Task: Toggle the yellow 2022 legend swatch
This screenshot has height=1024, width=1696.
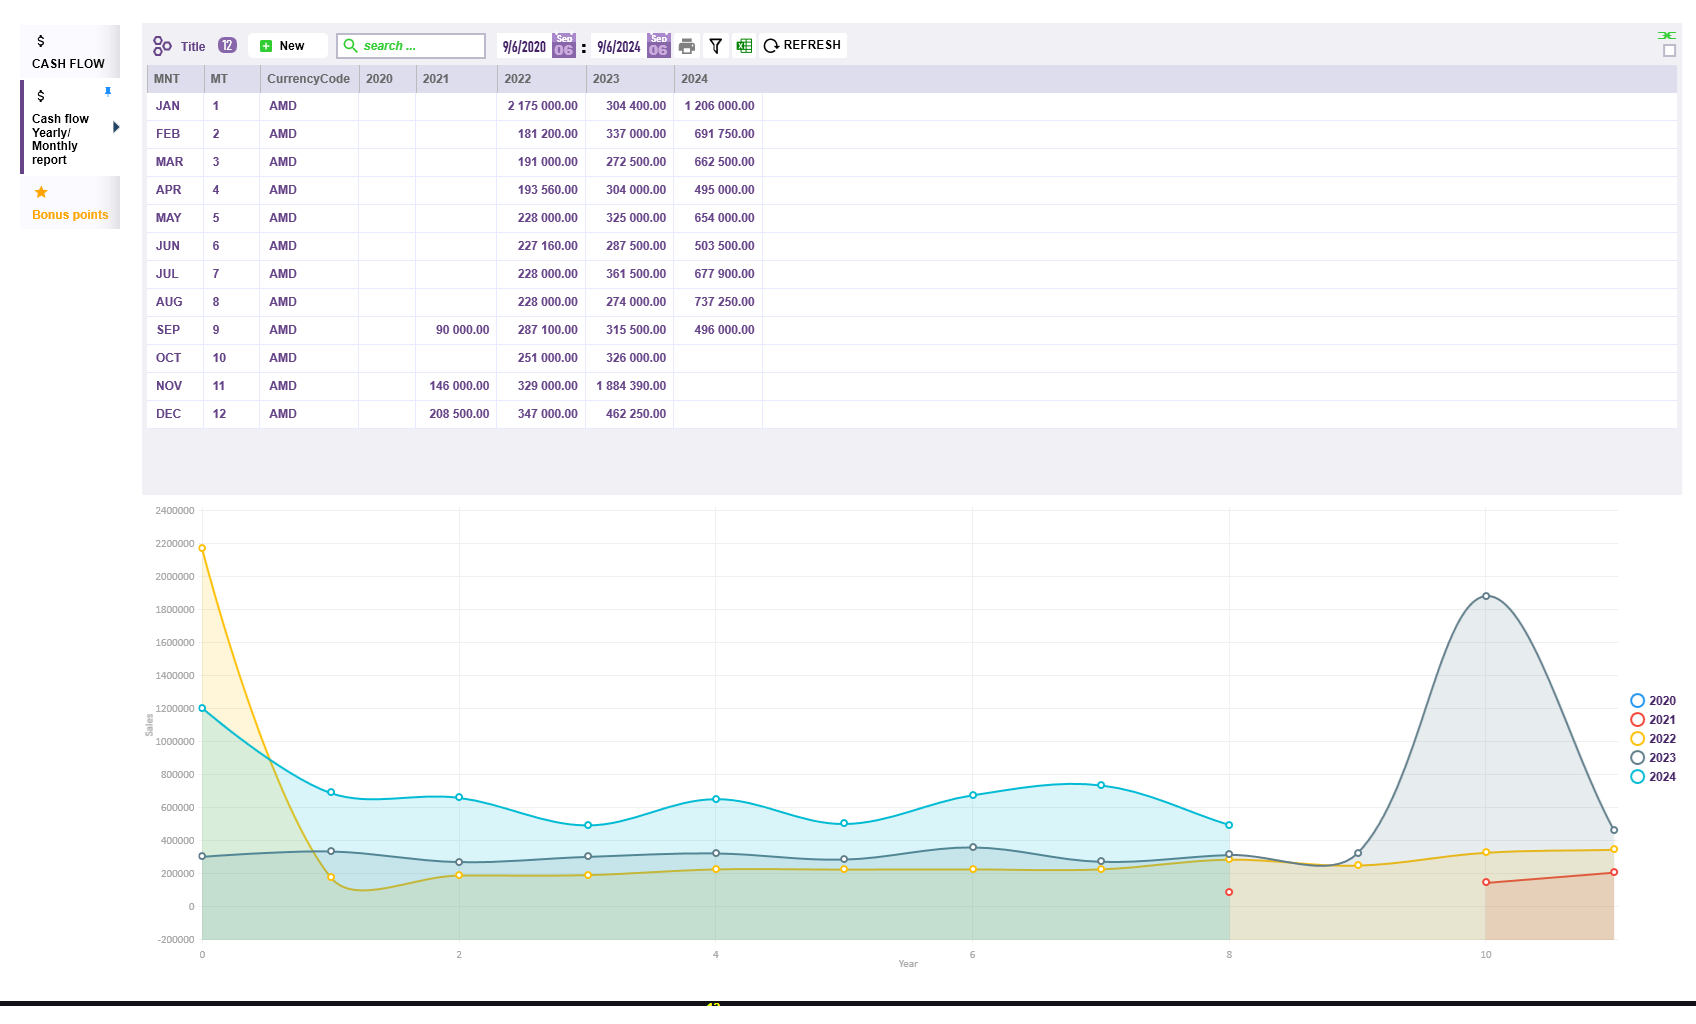Action: [x=1637, y=739]
